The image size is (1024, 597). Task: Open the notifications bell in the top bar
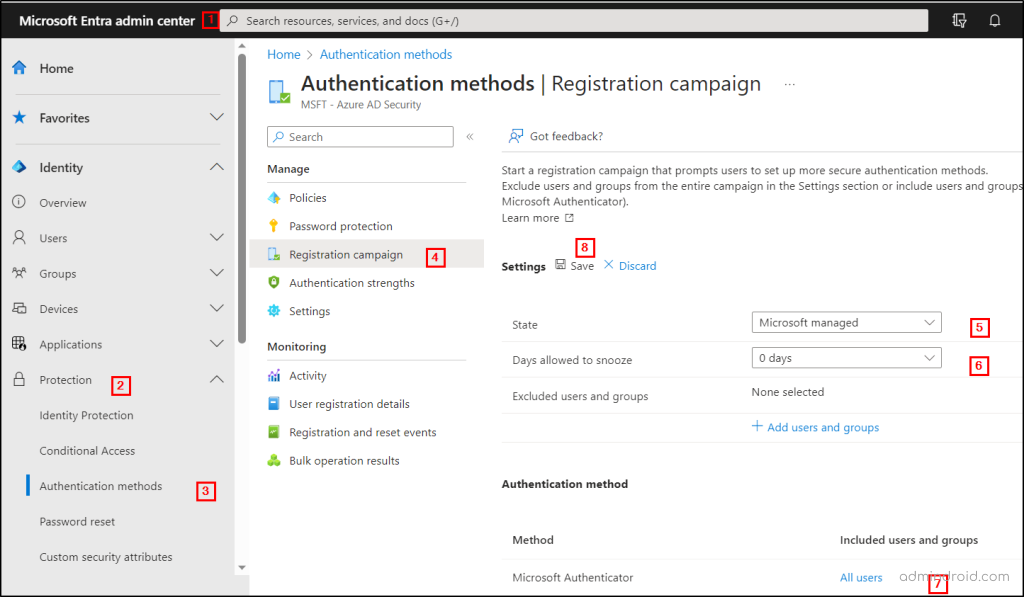click(x=997, y=19)
